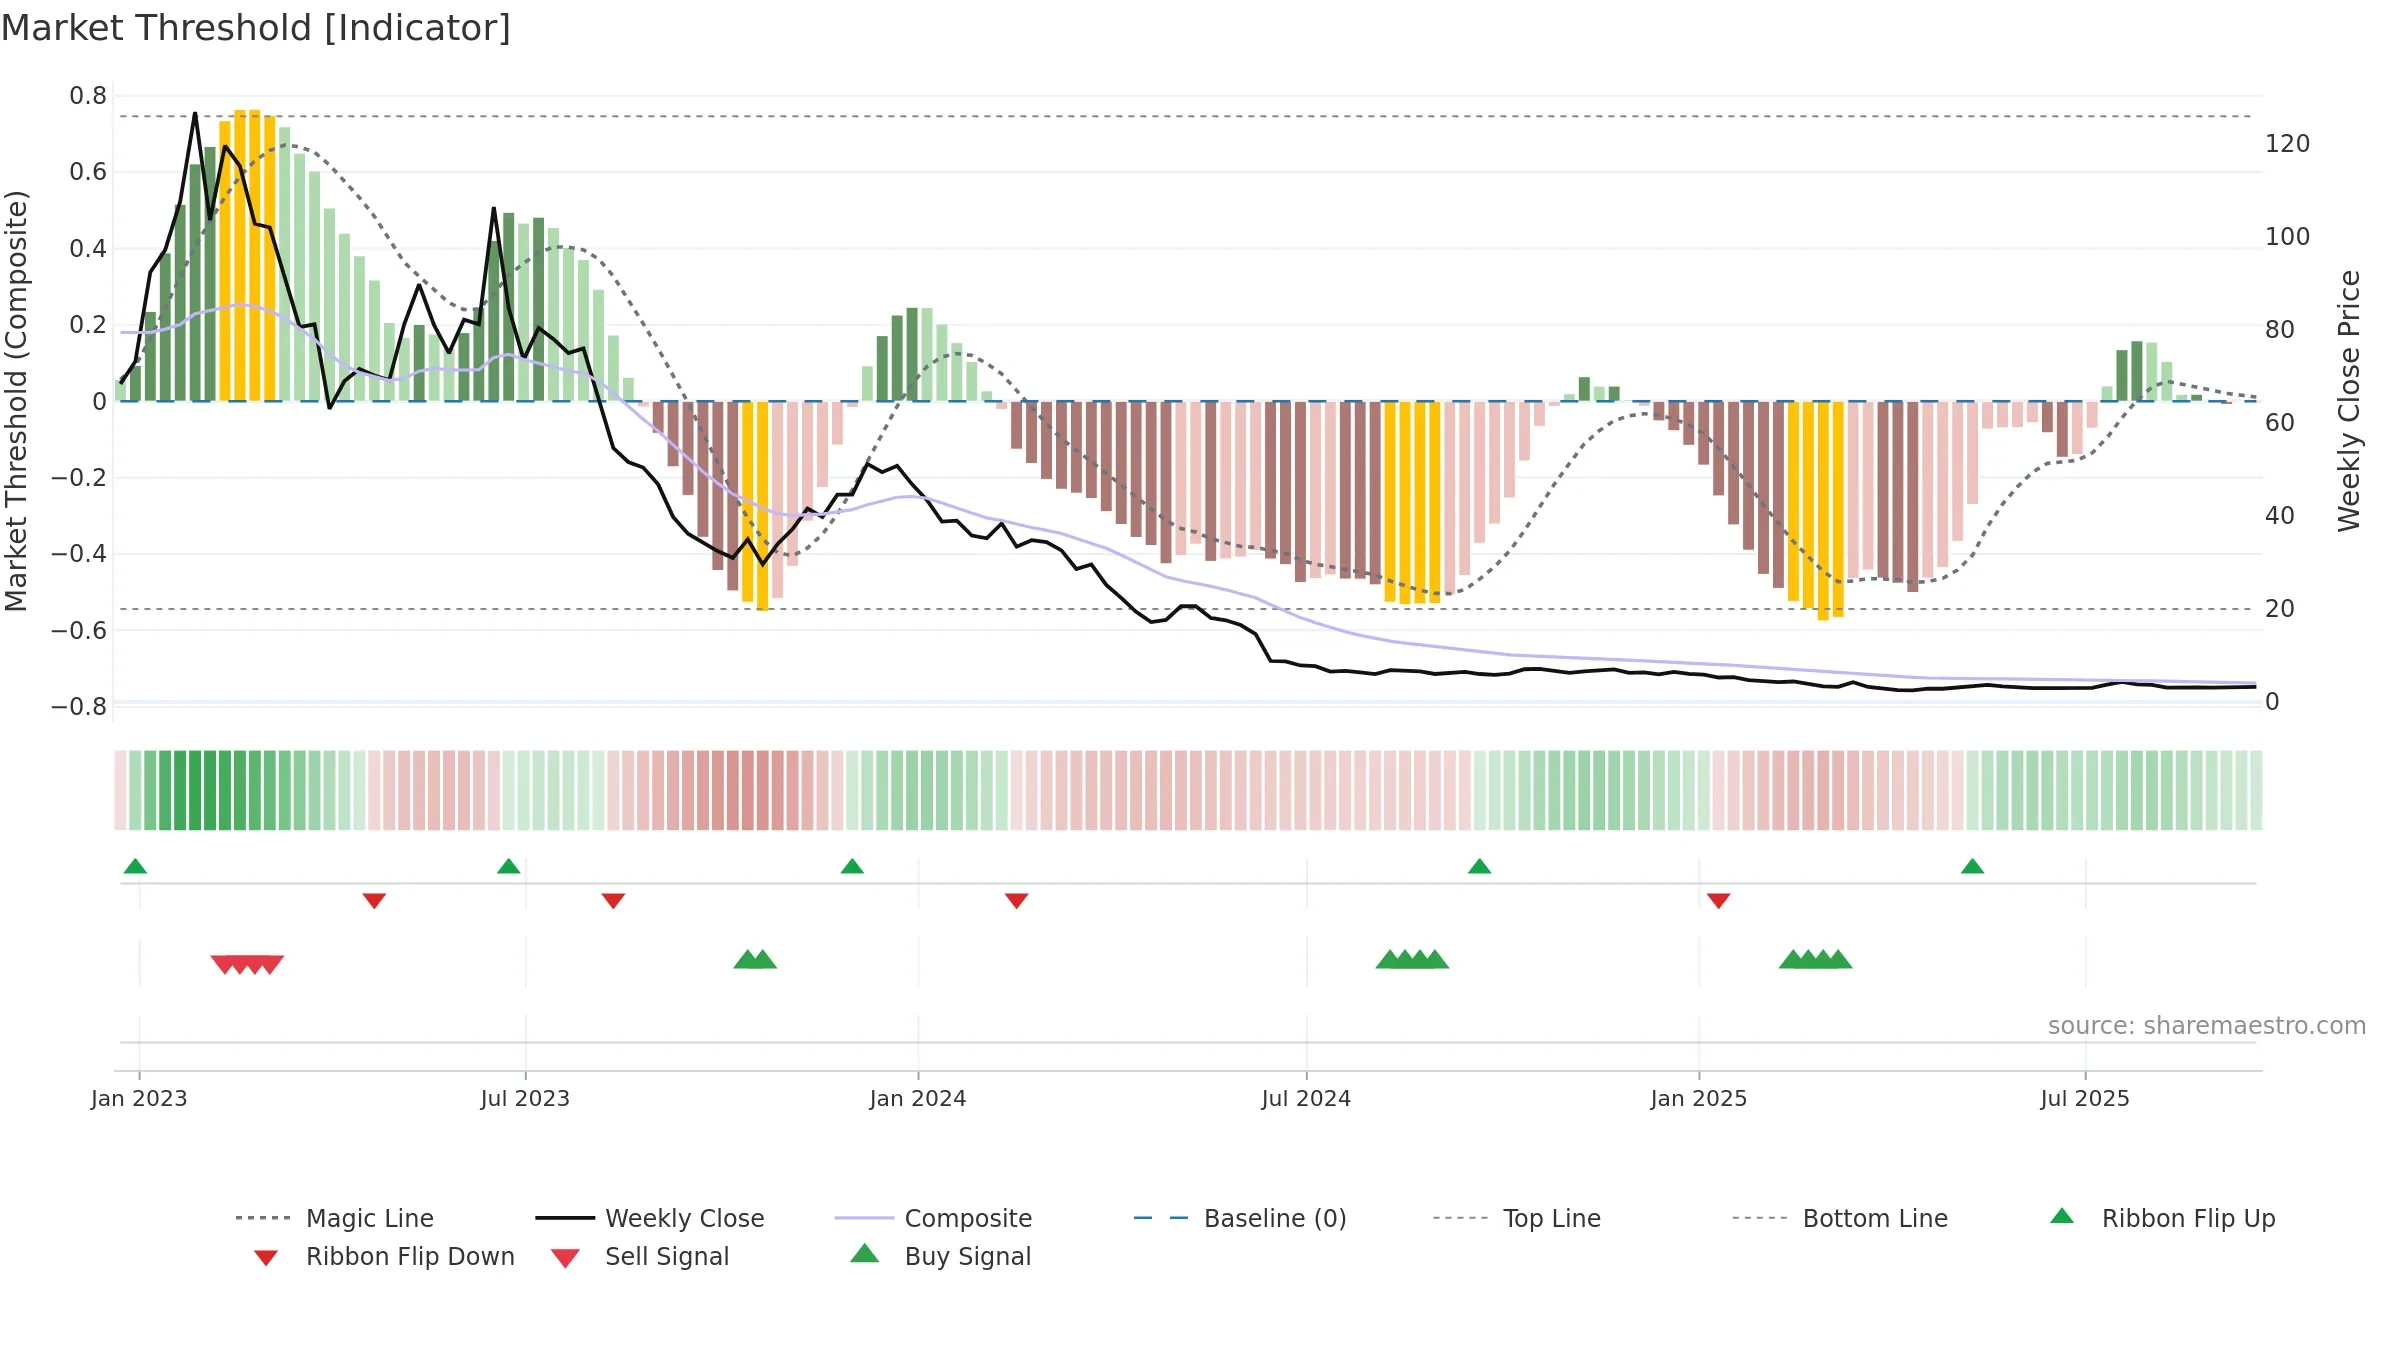Click the source: sharemaestro.com text
Screen dimensions: 2400x1350
(2206, 1026)
